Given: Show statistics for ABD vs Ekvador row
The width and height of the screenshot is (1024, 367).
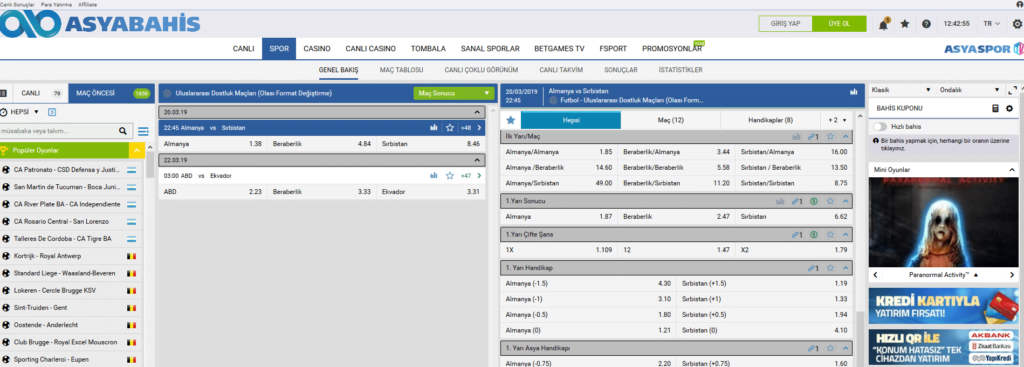Looking at the screenshot, I should (434, 176).
